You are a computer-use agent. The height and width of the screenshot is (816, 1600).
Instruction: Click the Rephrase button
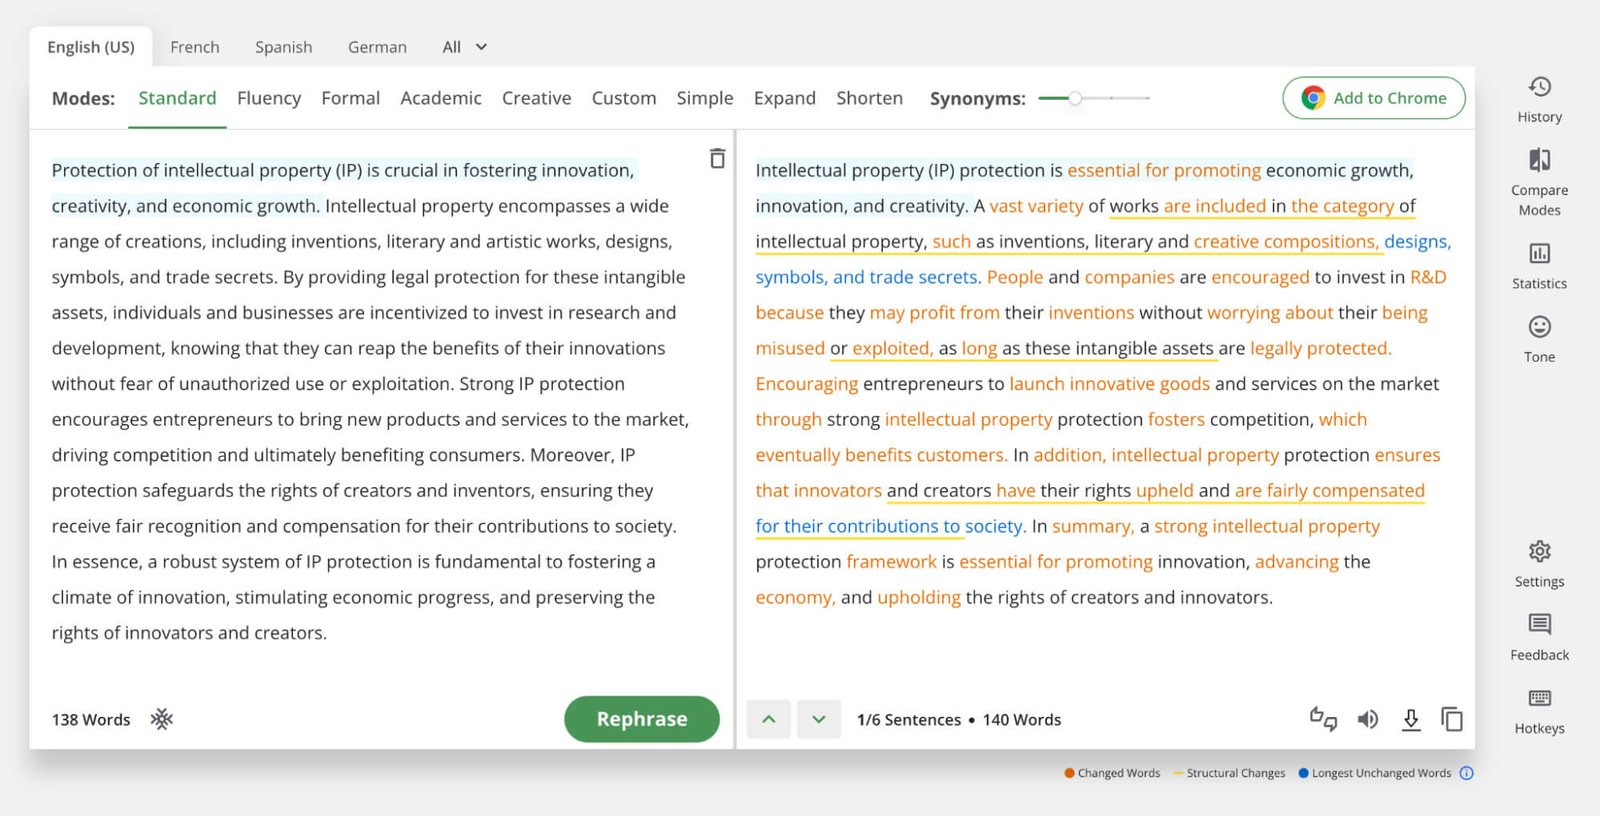[642, 719]
